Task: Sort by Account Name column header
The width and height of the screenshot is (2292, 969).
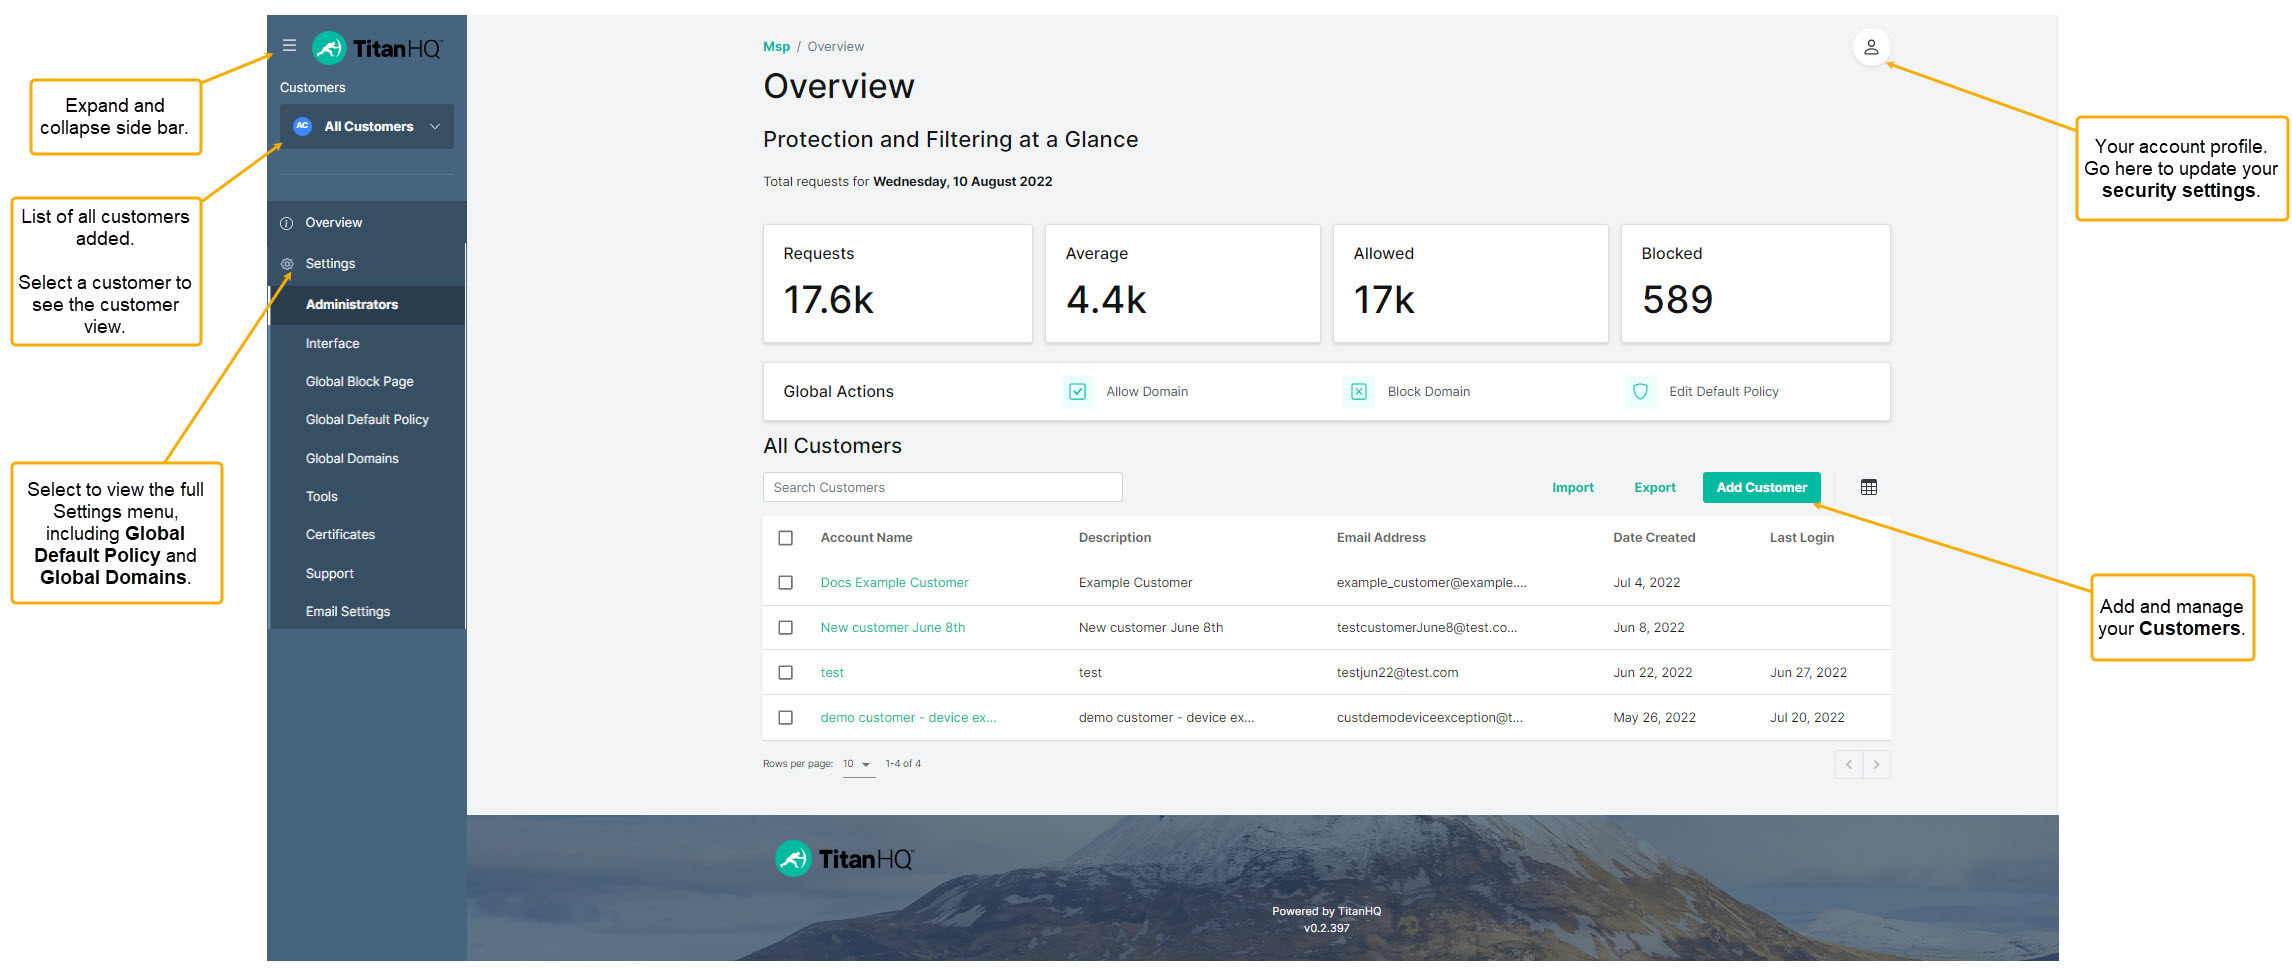Action: pyautogui.click(x=866, y=538)
